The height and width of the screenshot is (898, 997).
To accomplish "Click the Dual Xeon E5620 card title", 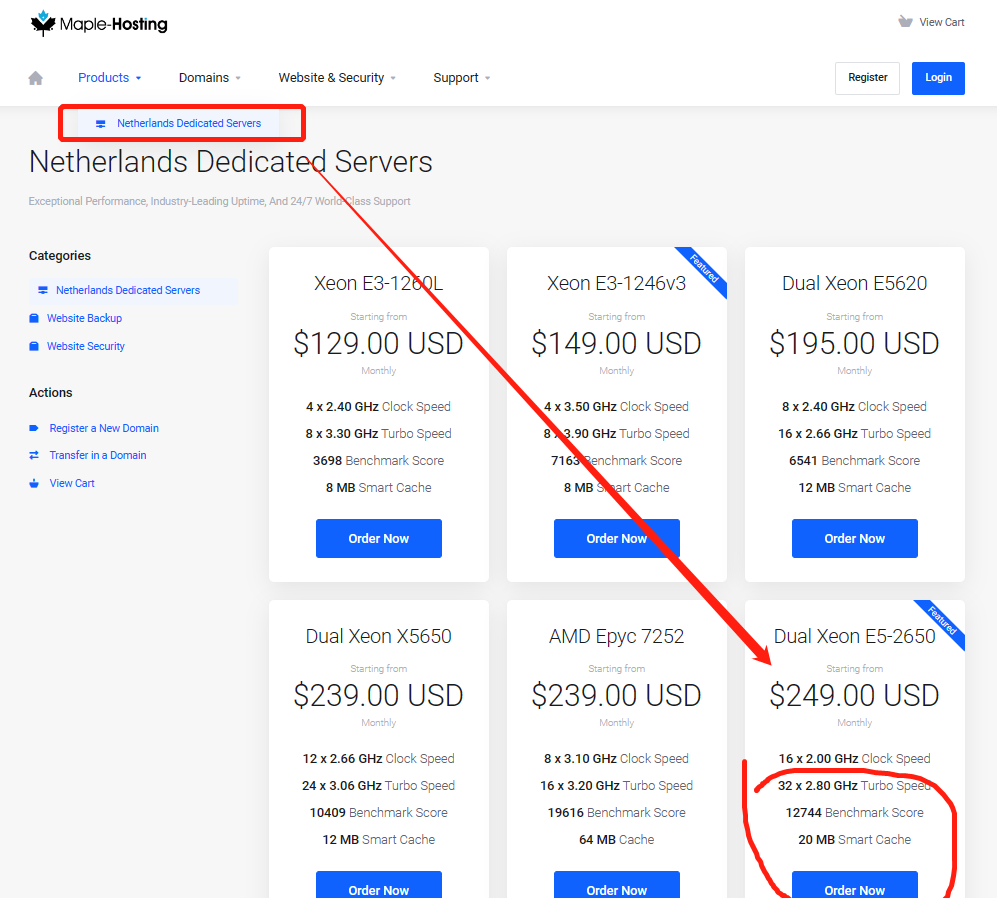I will [855, 283].
